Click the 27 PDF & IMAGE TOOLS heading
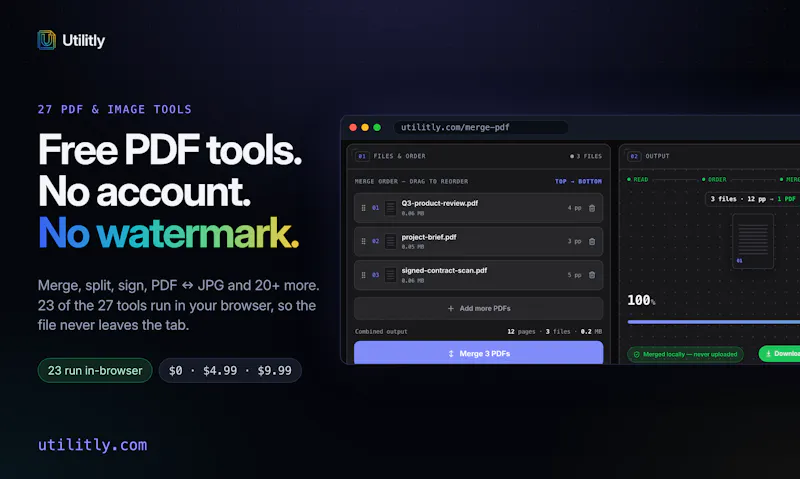This screenshot has width=800, height=479. click(115, 109)
